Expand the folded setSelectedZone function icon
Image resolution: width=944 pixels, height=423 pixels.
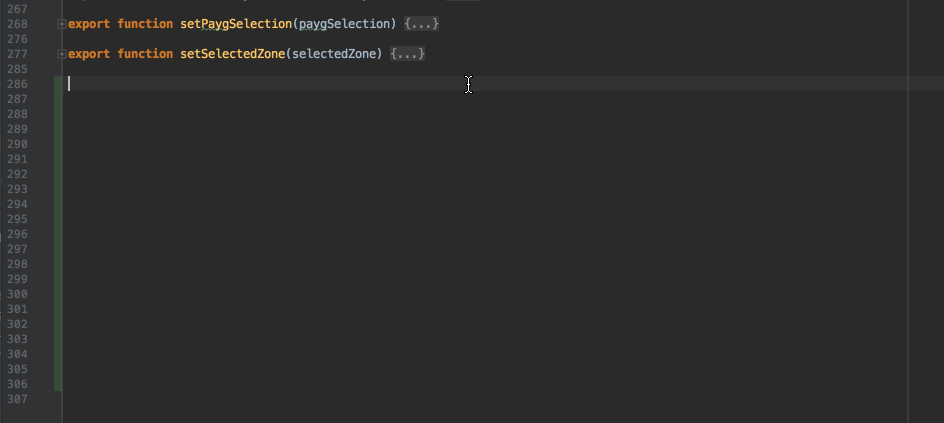(x=63, y=54)
